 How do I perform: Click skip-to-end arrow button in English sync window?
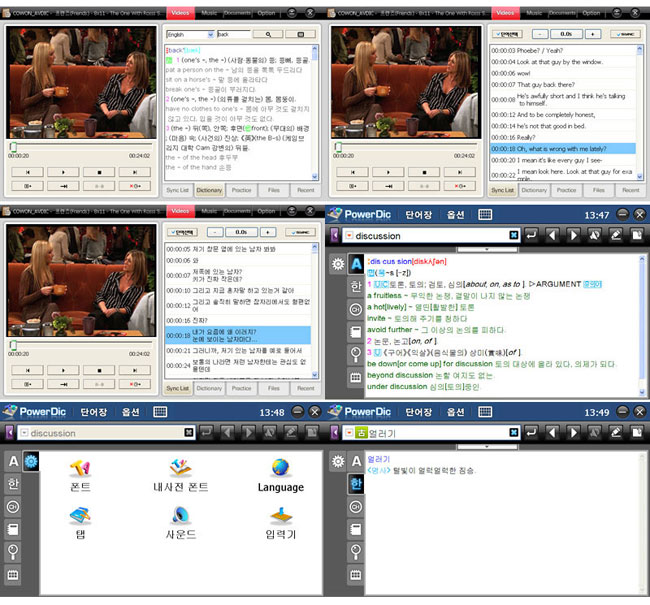point(388,186)
